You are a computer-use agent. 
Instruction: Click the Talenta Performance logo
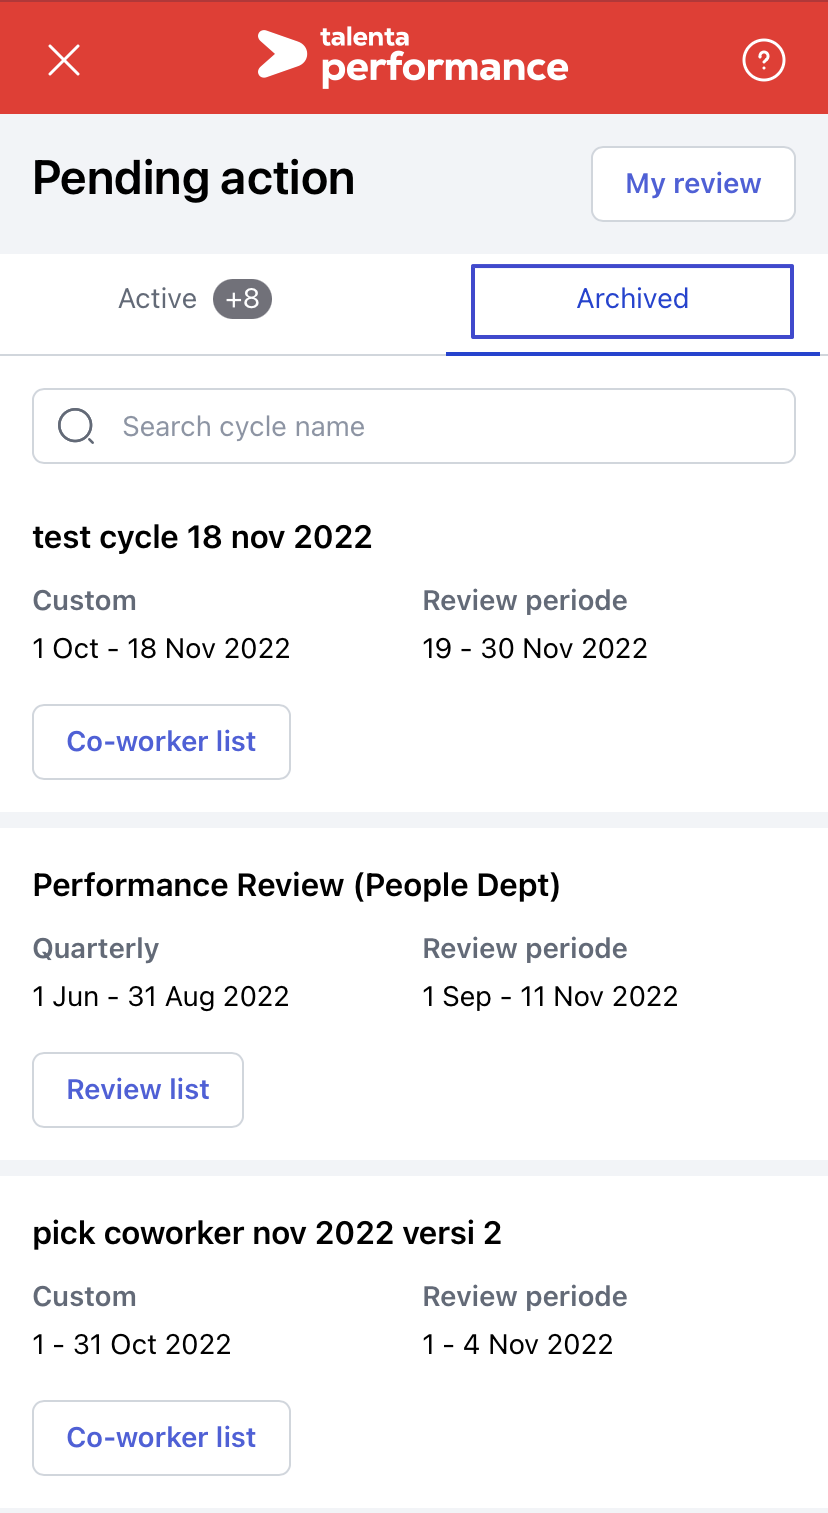point(412,57)
